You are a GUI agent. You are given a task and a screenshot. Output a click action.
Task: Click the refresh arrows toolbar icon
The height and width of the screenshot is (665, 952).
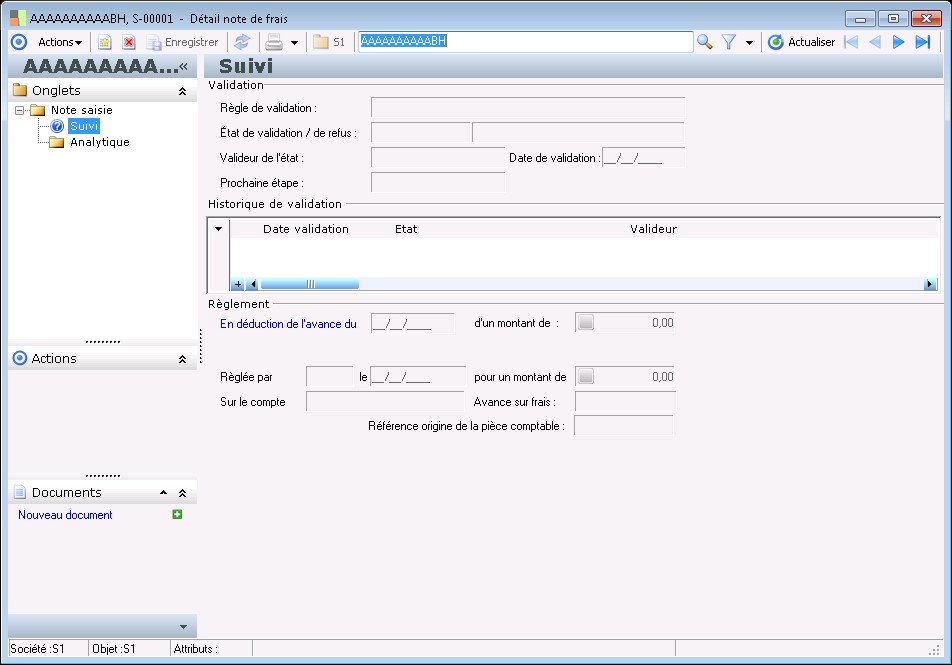[x=242, y=42]
